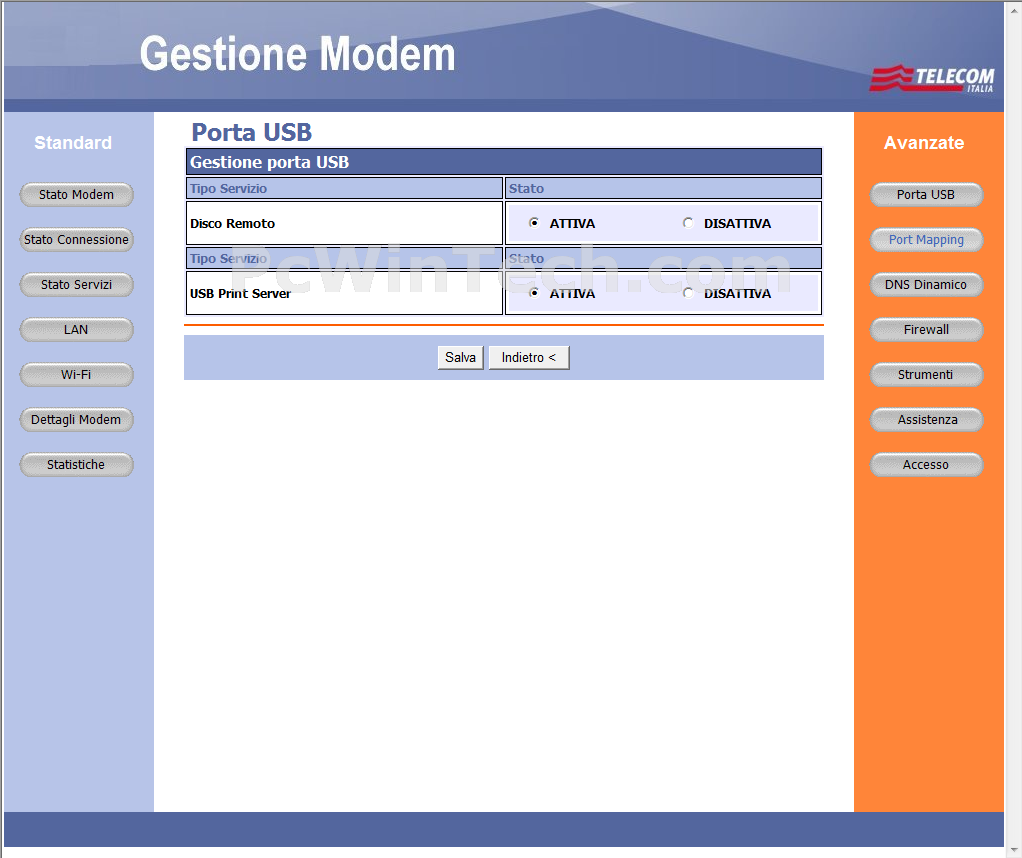
Task: Go back with Indietro button
Action: 529,357
